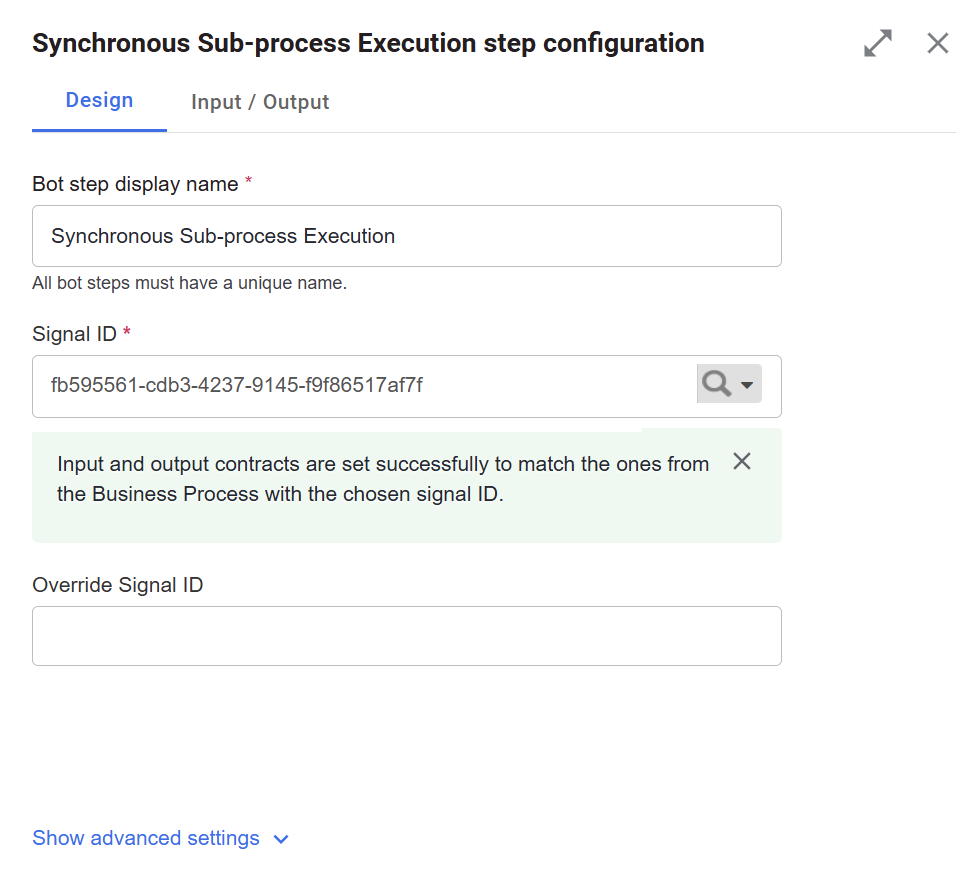Screen dimensions: 980x875
Task: Click the 'Override Signal ID' label
Action: coord(118,585)
